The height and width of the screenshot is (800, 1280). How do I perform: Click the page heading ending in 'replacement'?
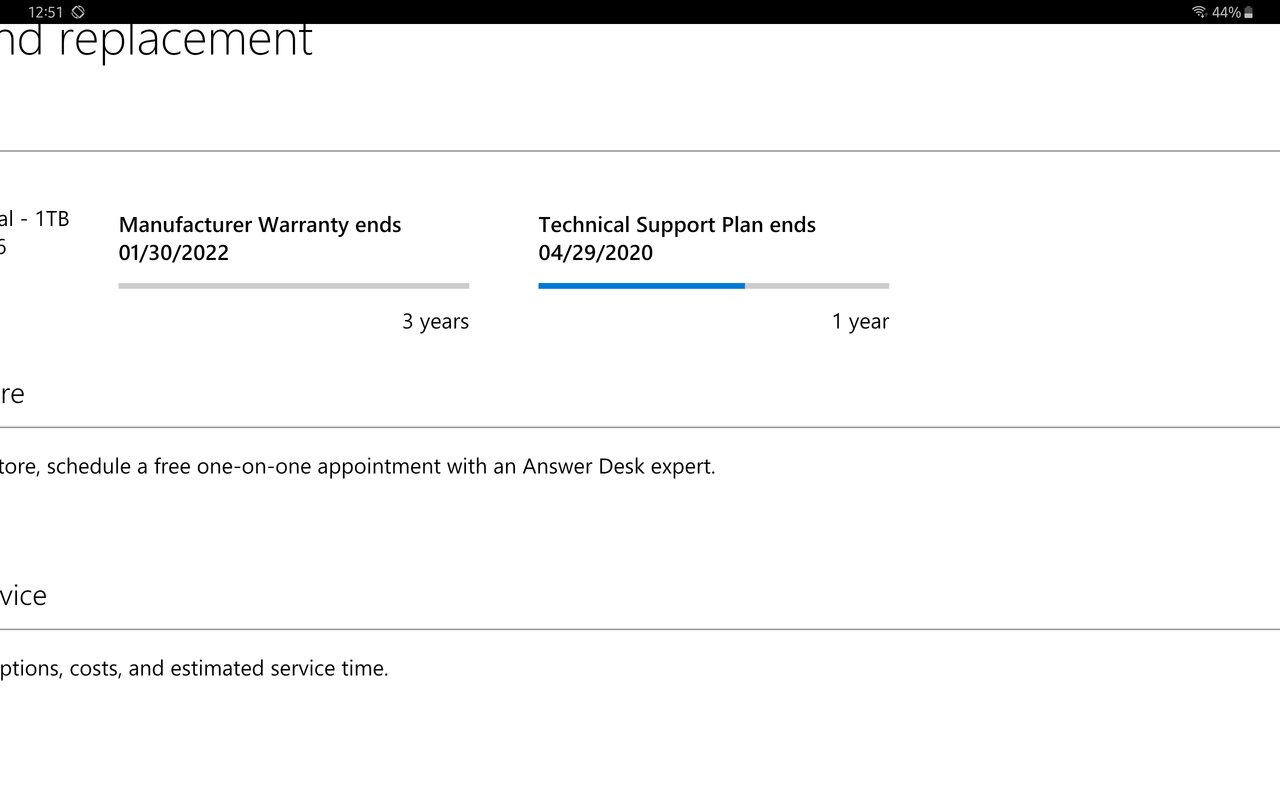156,42
